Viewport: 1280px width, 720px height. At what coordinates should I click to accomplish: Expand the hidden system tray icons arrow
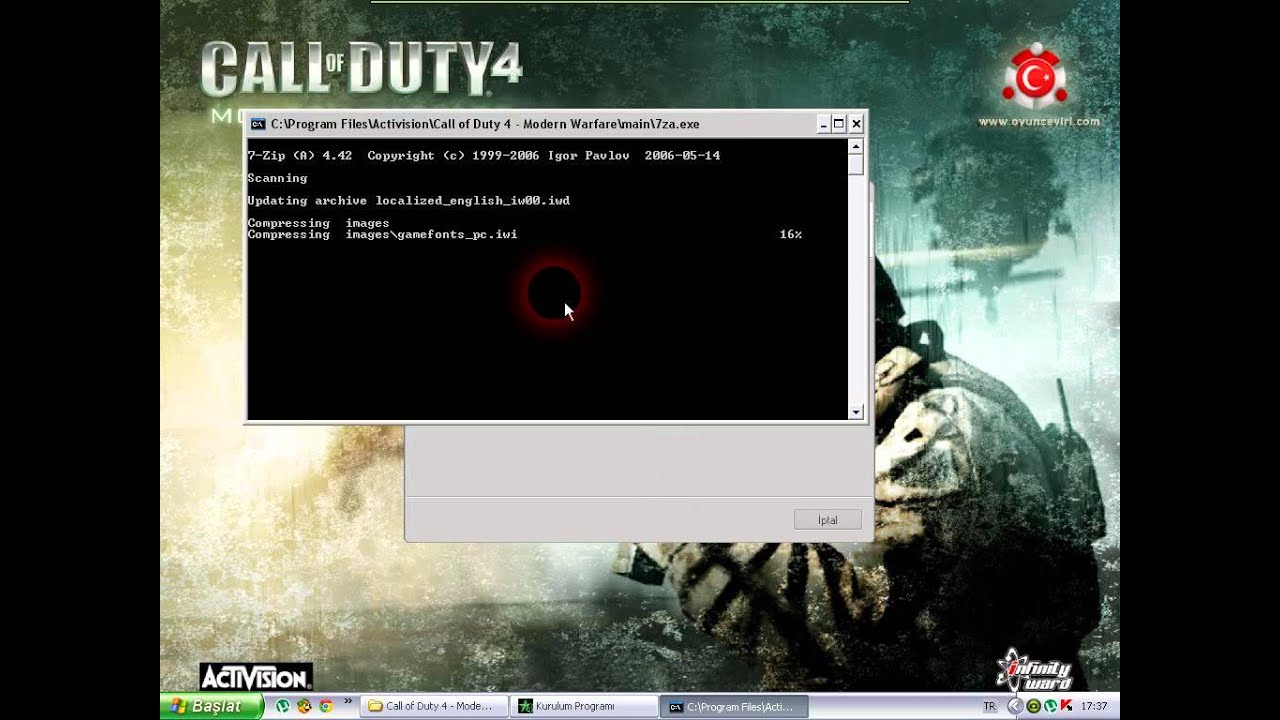pyautogui.click(x=1015, y=706)
